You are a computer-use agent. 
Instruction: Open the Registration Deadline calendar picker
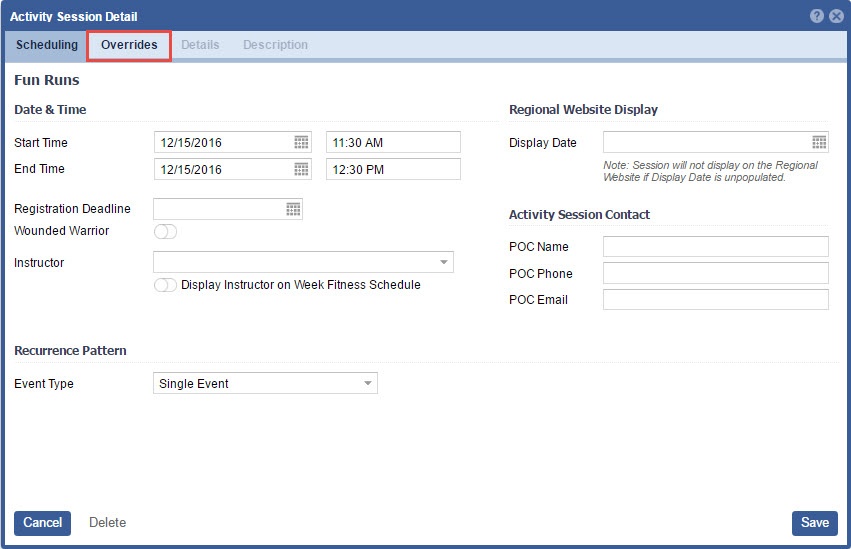pyautogui.click(x=293, y=209)
